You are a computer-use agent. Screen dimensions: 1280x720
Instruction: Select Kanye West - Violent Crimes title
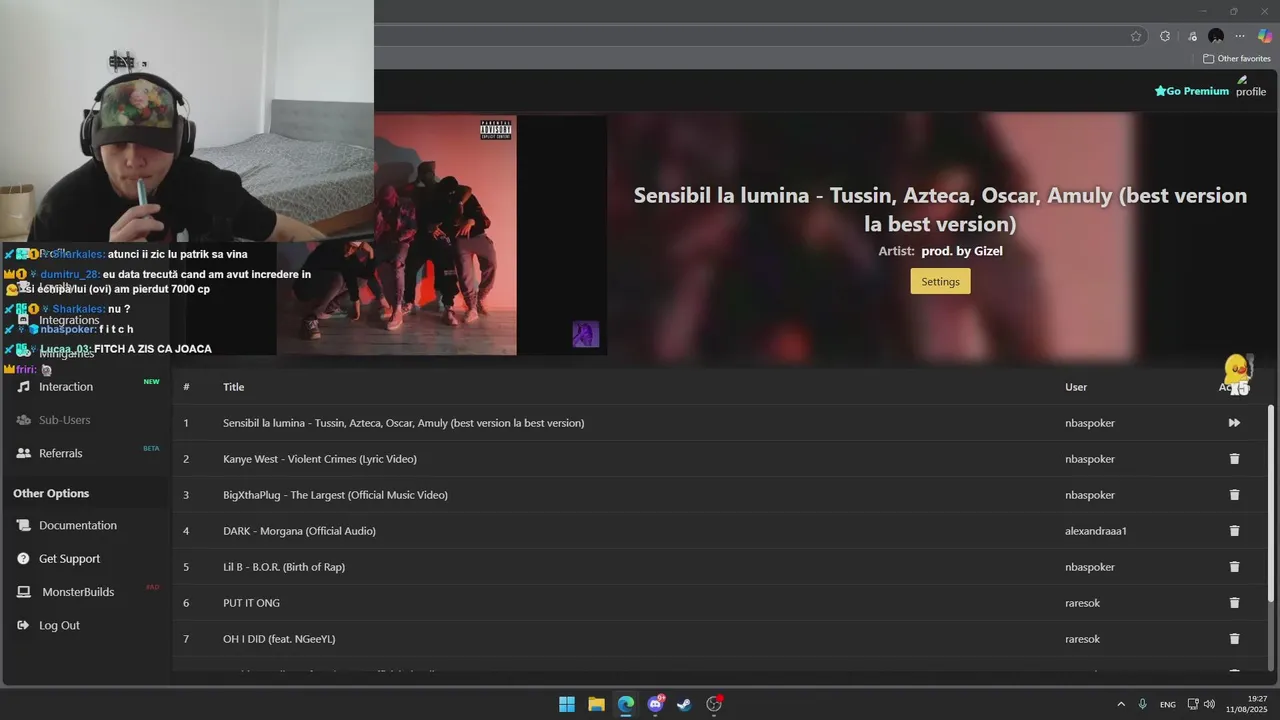point(320,459)
